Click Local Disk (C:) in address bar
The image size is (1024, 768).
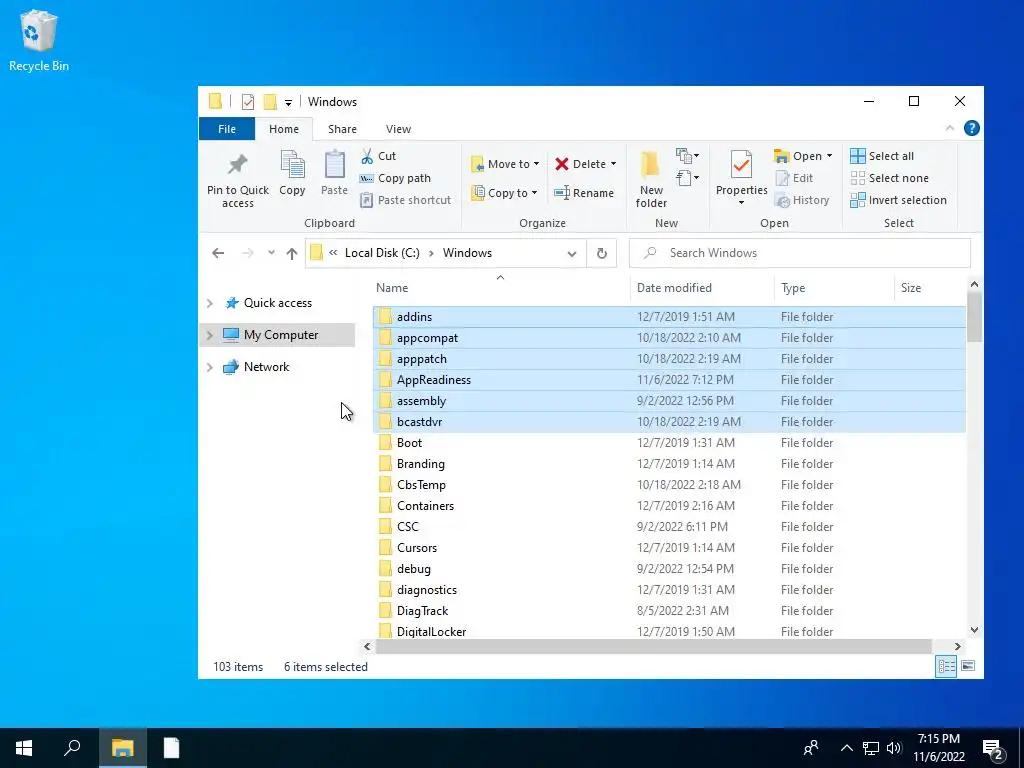point(382,253)
